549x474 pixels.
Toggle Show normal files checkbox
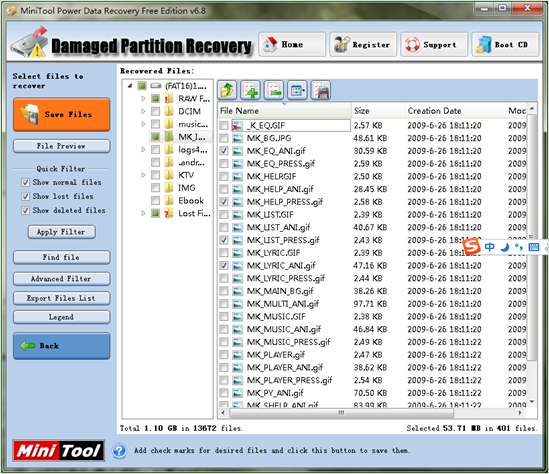(x=25, y=182)
